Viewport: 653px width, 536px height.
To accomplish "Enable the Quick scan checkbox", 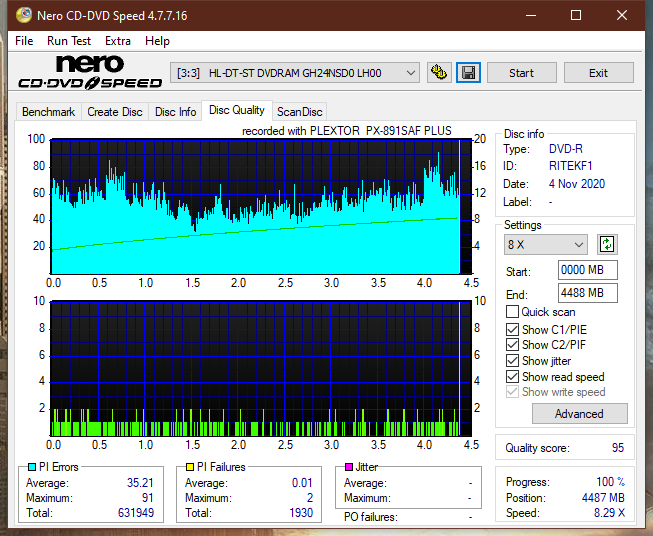I will coord(512,312).
